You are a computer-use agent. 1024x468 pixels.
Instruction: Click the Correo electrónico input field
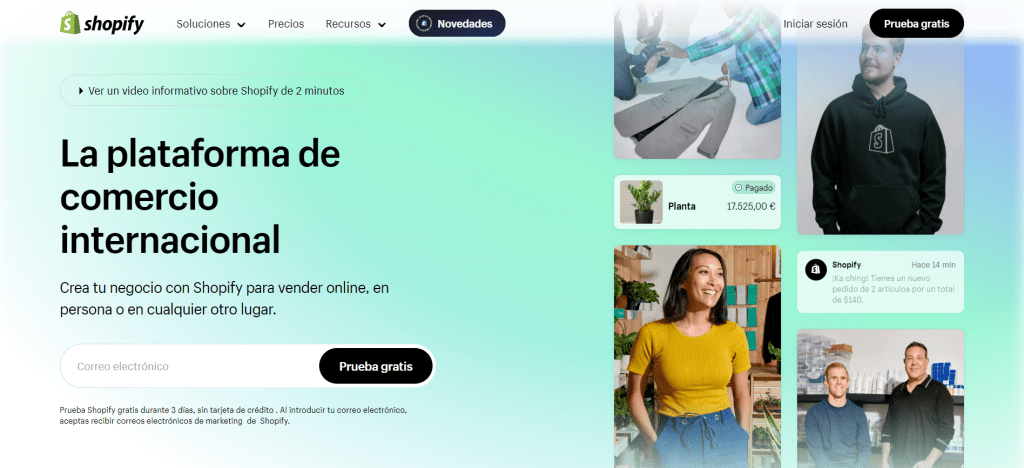[x=189, y=366]
